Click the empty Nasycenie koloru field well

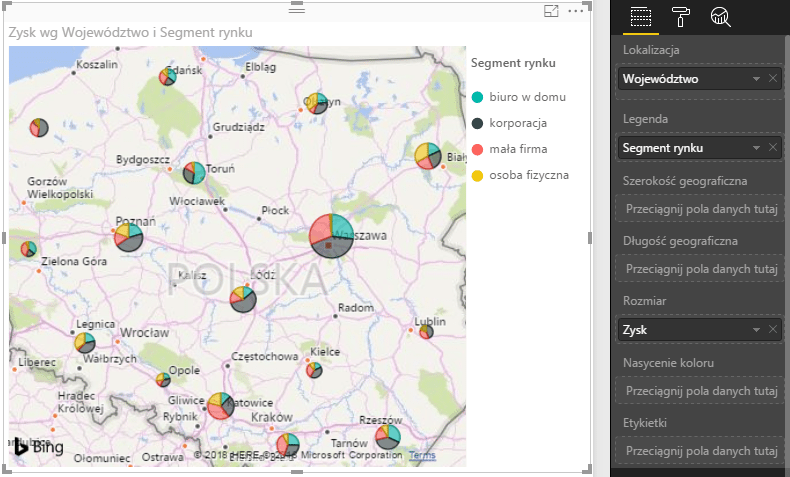point(700,391)
